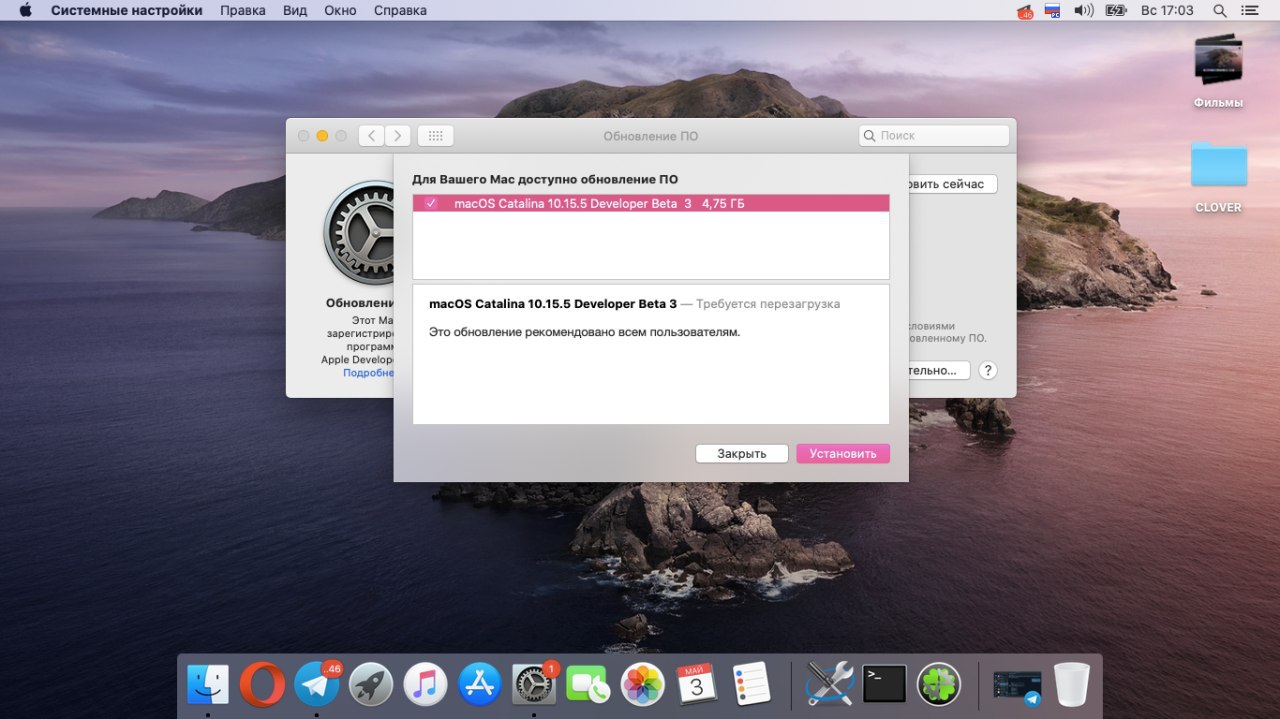
Task: Click the battery status icon
Action: coord(1116,10)
